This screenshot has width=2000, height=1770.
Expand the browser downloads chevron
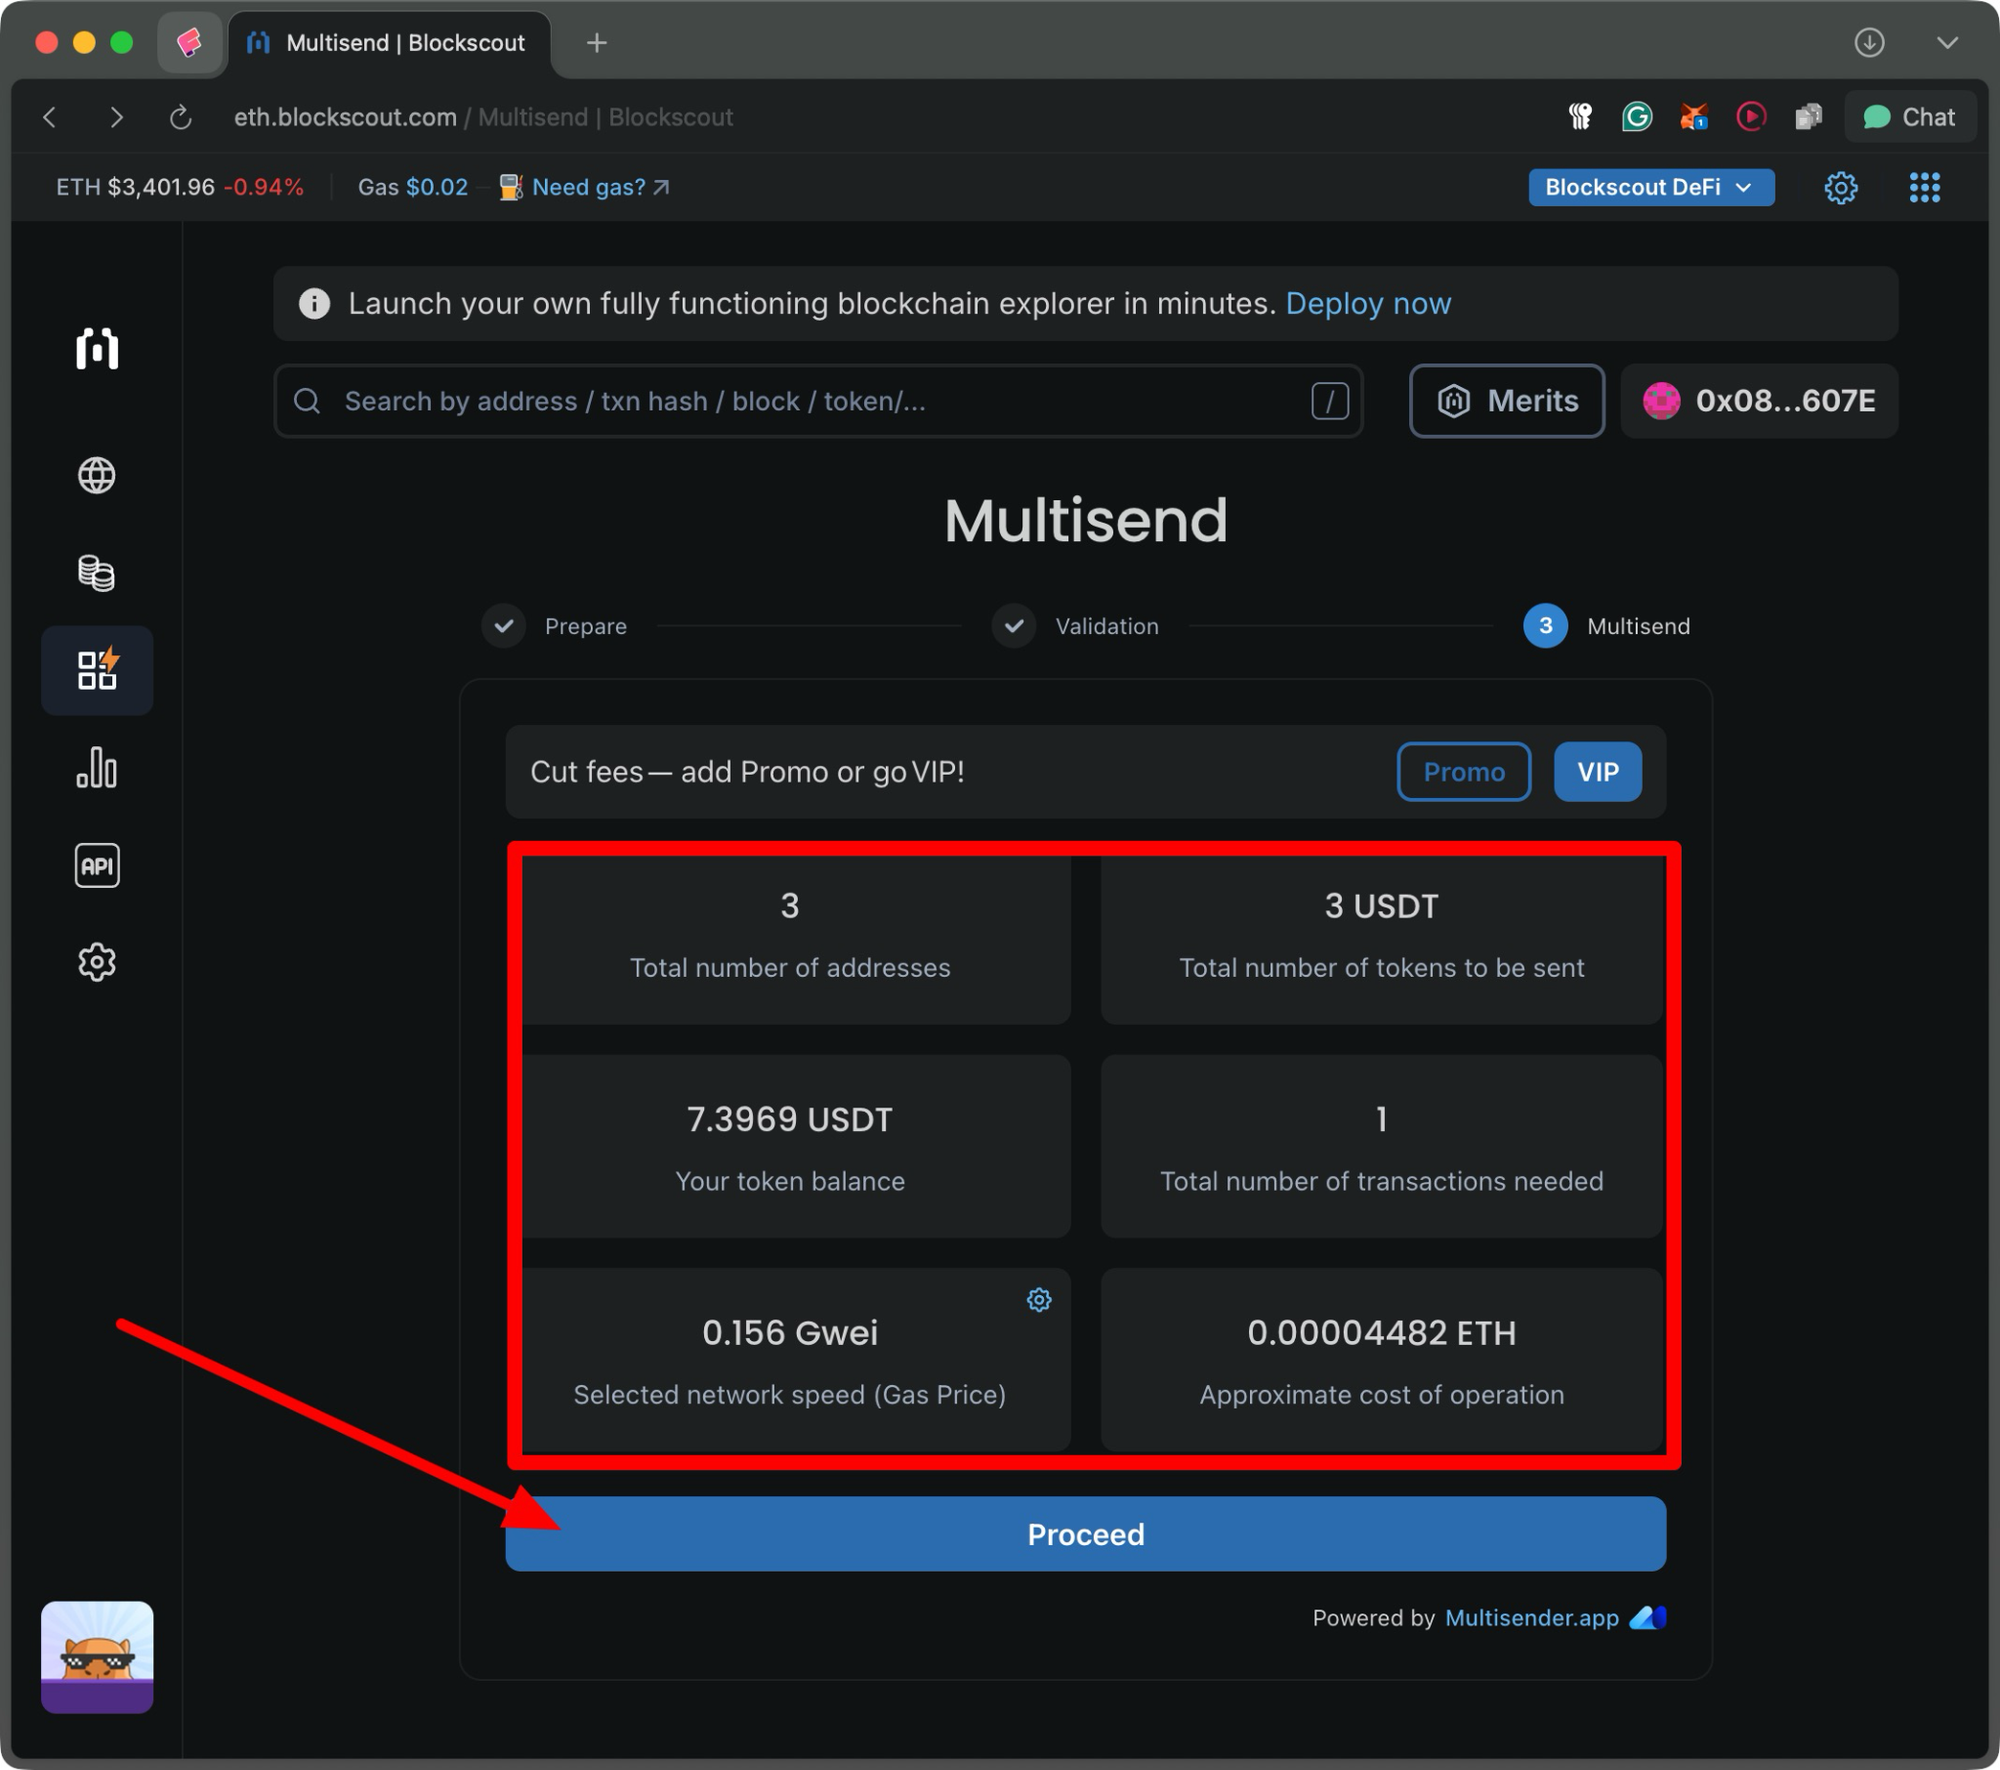pos(1944,42)
